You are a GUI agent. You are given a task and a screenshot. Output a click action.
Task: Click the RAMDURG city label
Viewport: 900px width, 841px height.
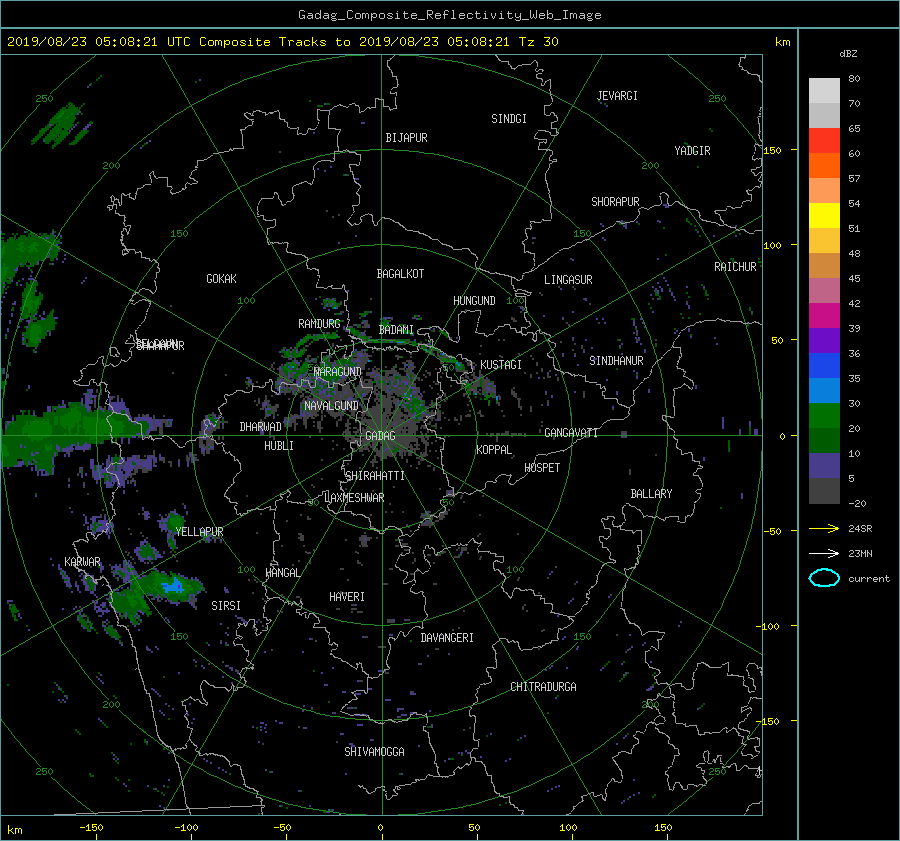(x=319, y=324)
